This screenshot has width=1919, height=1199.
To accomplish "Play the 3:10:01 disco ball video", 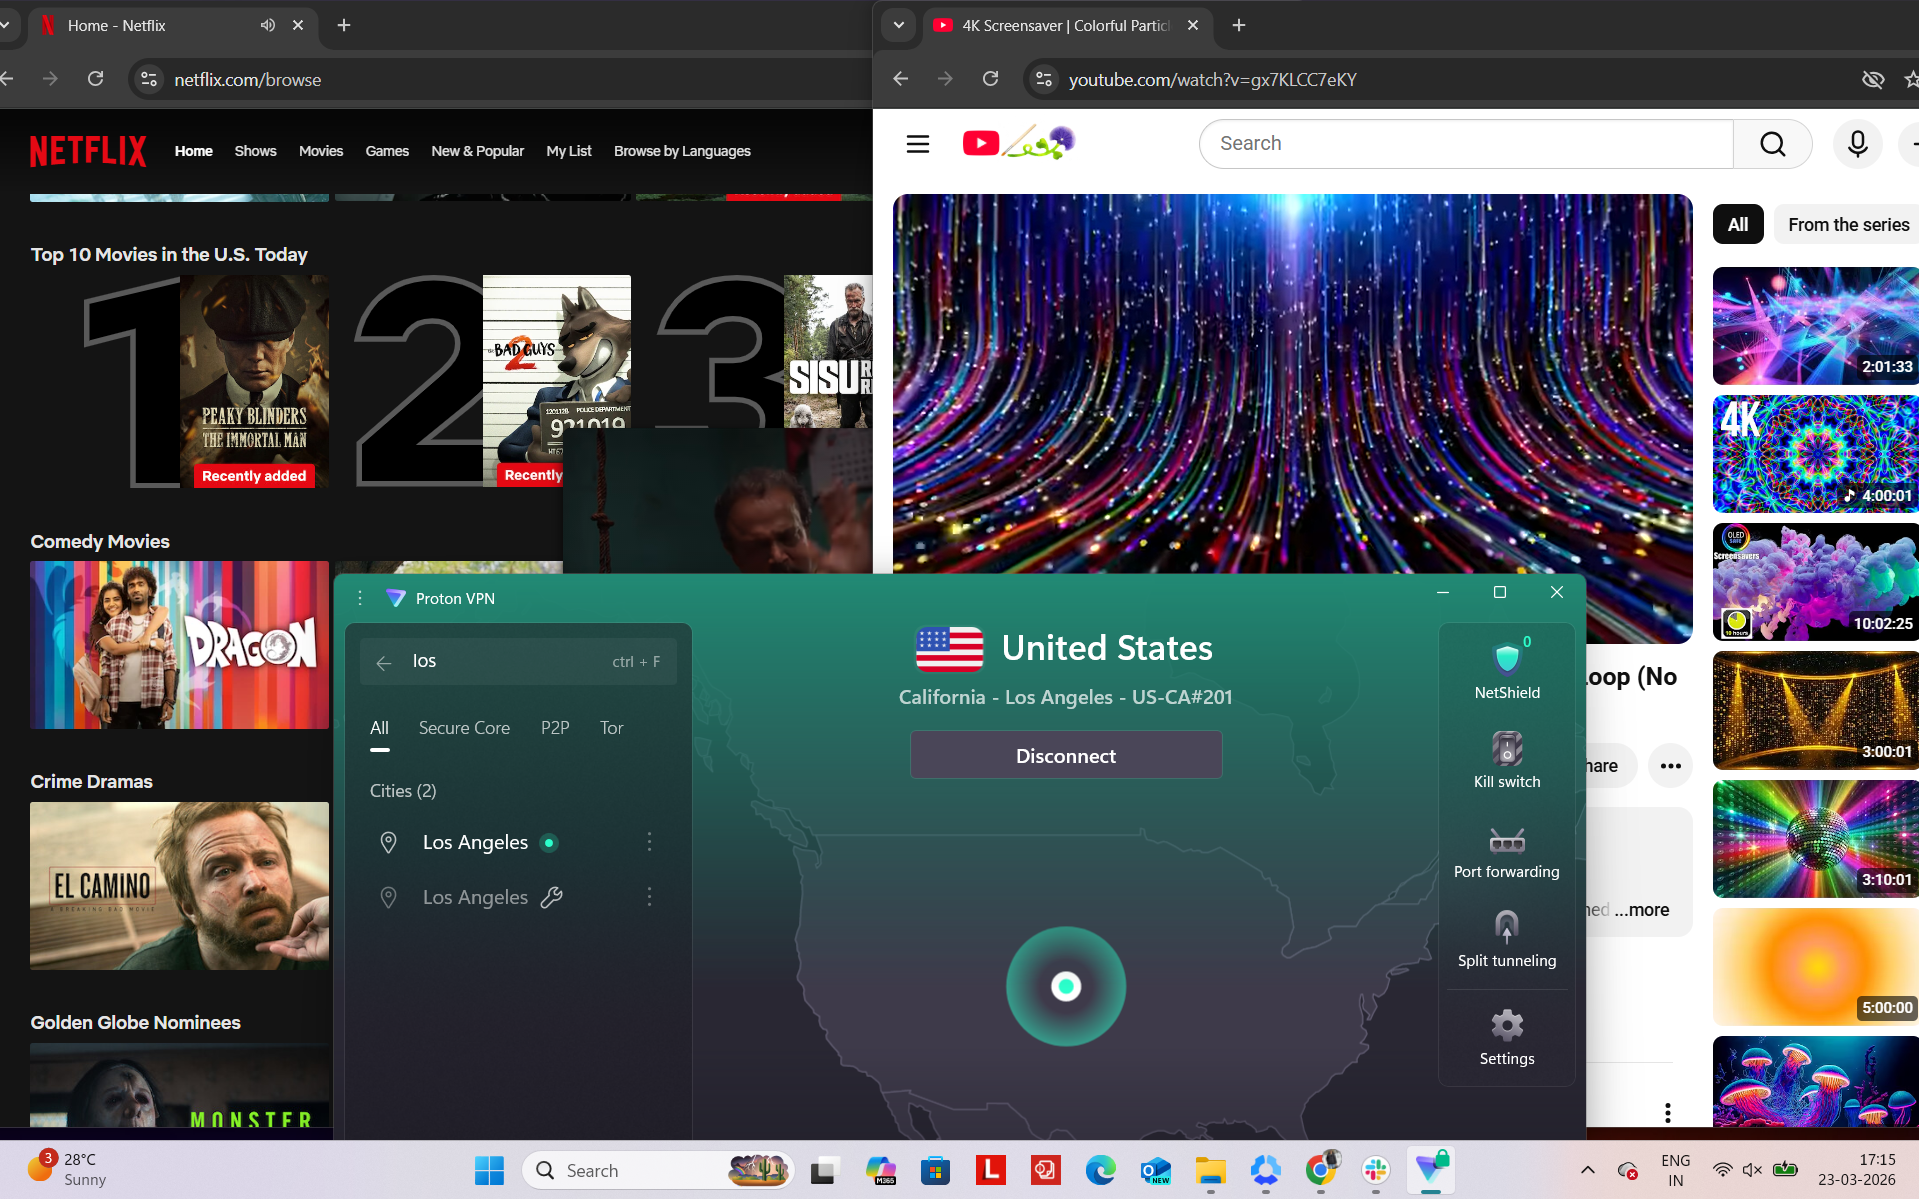I will click(1815, 839).
